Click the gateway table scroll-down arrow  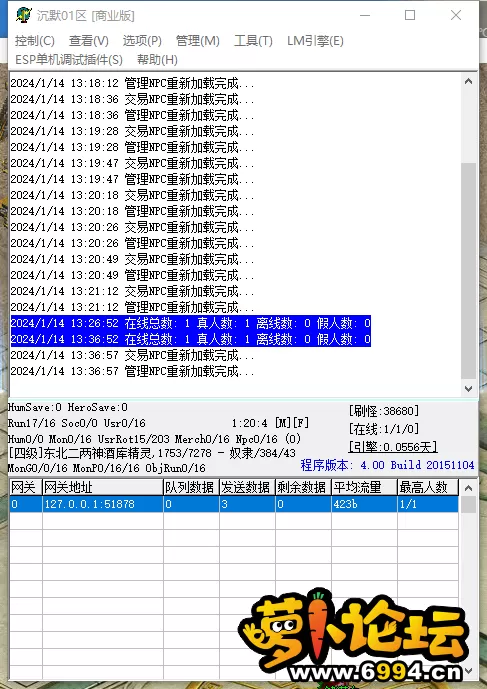pos(469,671)
